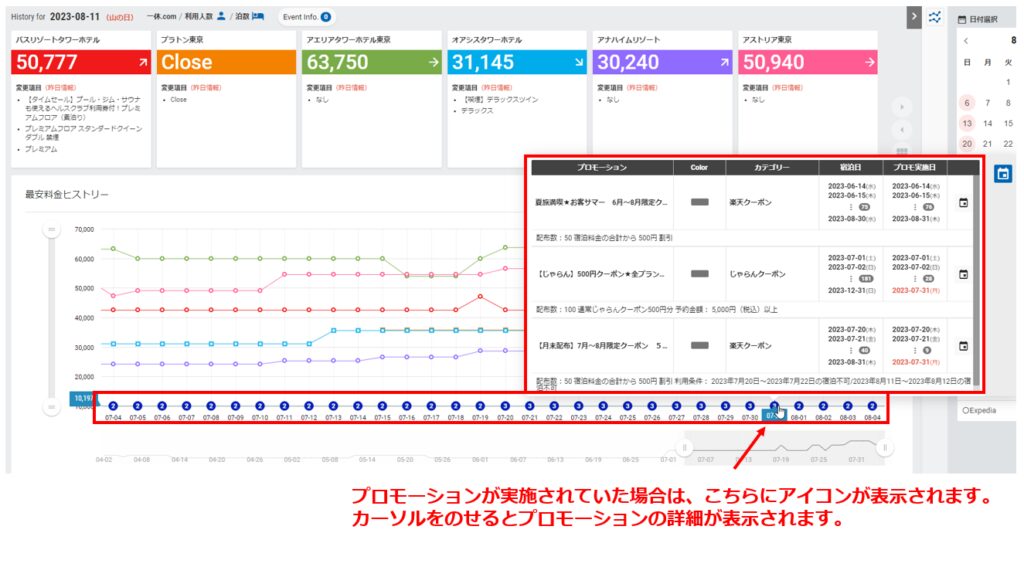Collapse the right panel with the arrow button
This screenshot has height=567, width=1024.
click(x=914, y=17)
